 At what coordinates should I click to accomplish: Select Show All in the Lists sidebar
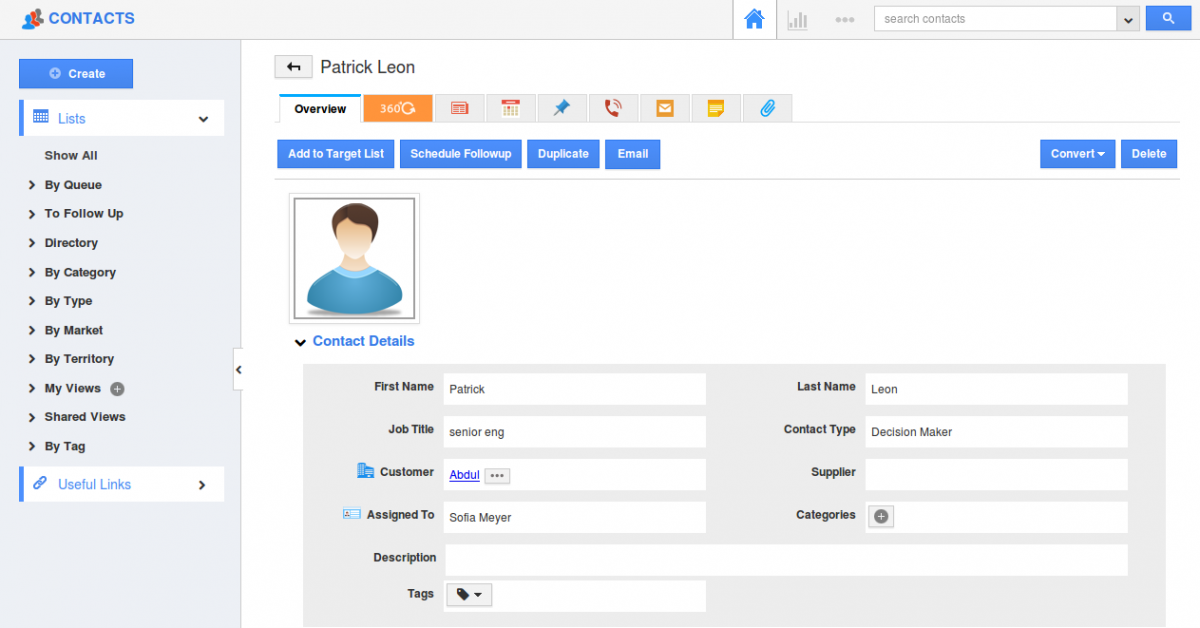[x=70, y=155]
